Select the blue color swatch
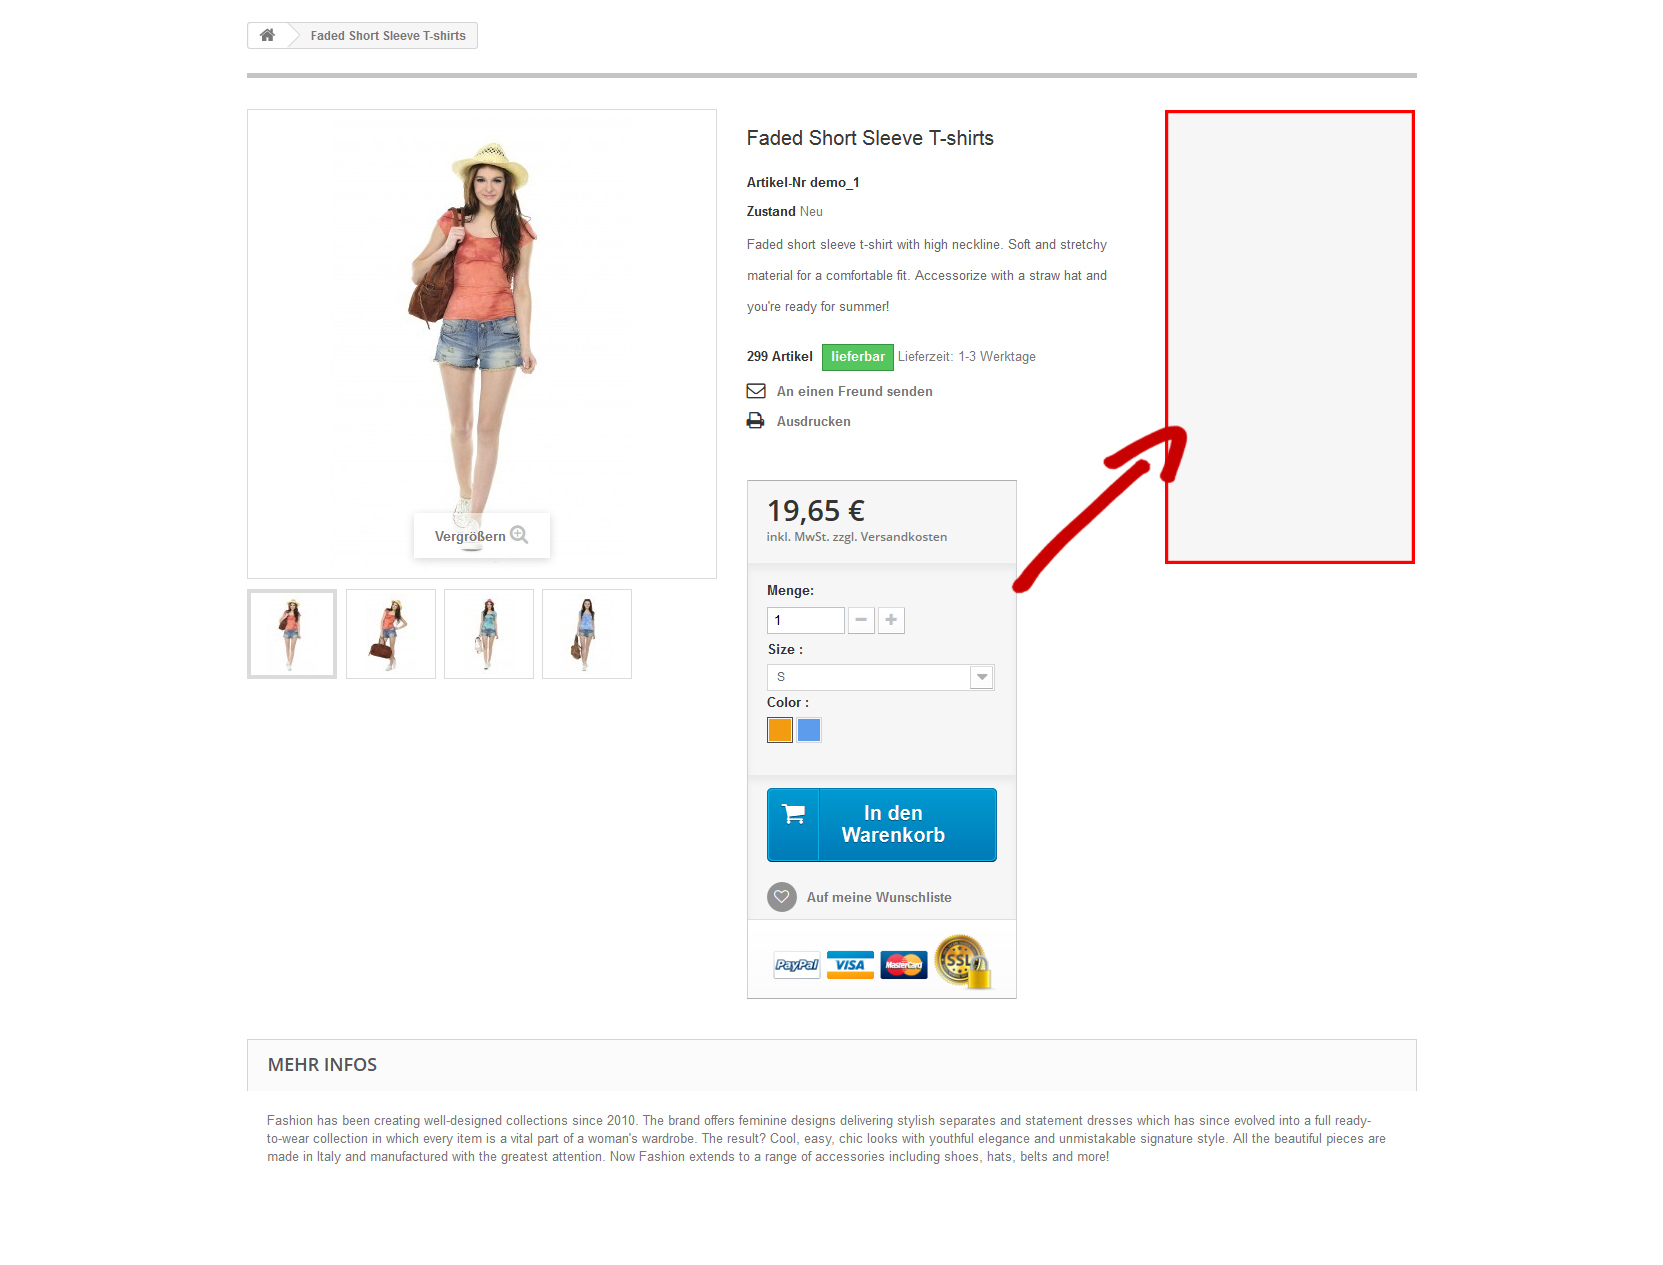 point(809,730)
